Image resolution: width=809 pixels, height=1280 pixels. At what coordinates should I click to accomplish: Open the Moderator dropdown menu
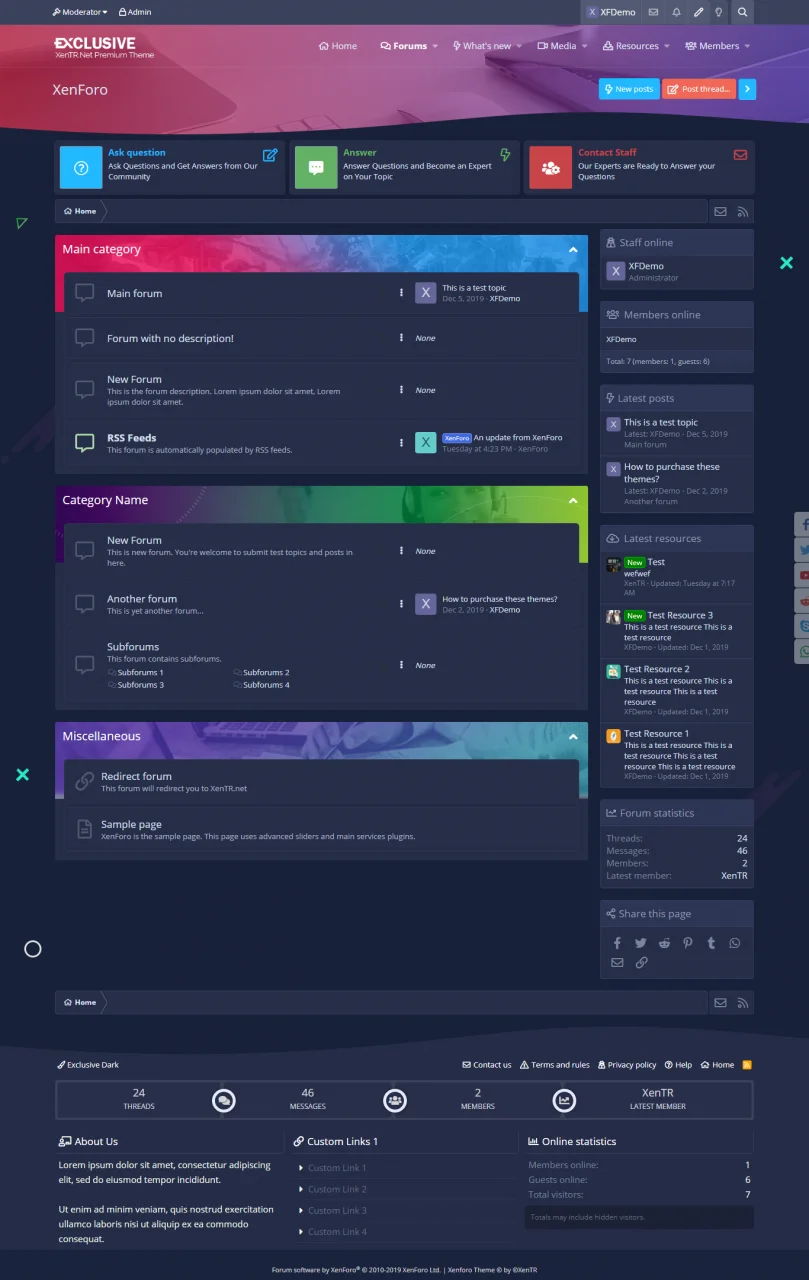click(80, 12)
